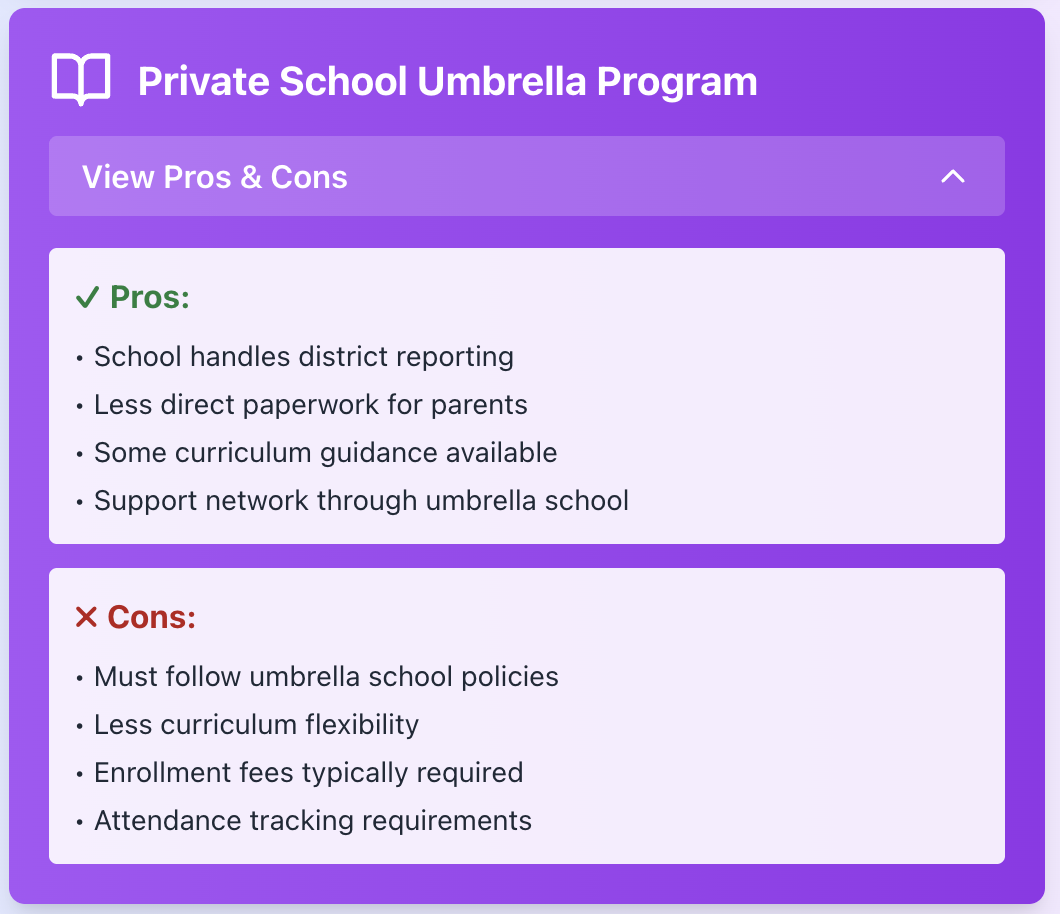
Task: Select "Attendance tracking requirements" item
Action: (312, 821)
